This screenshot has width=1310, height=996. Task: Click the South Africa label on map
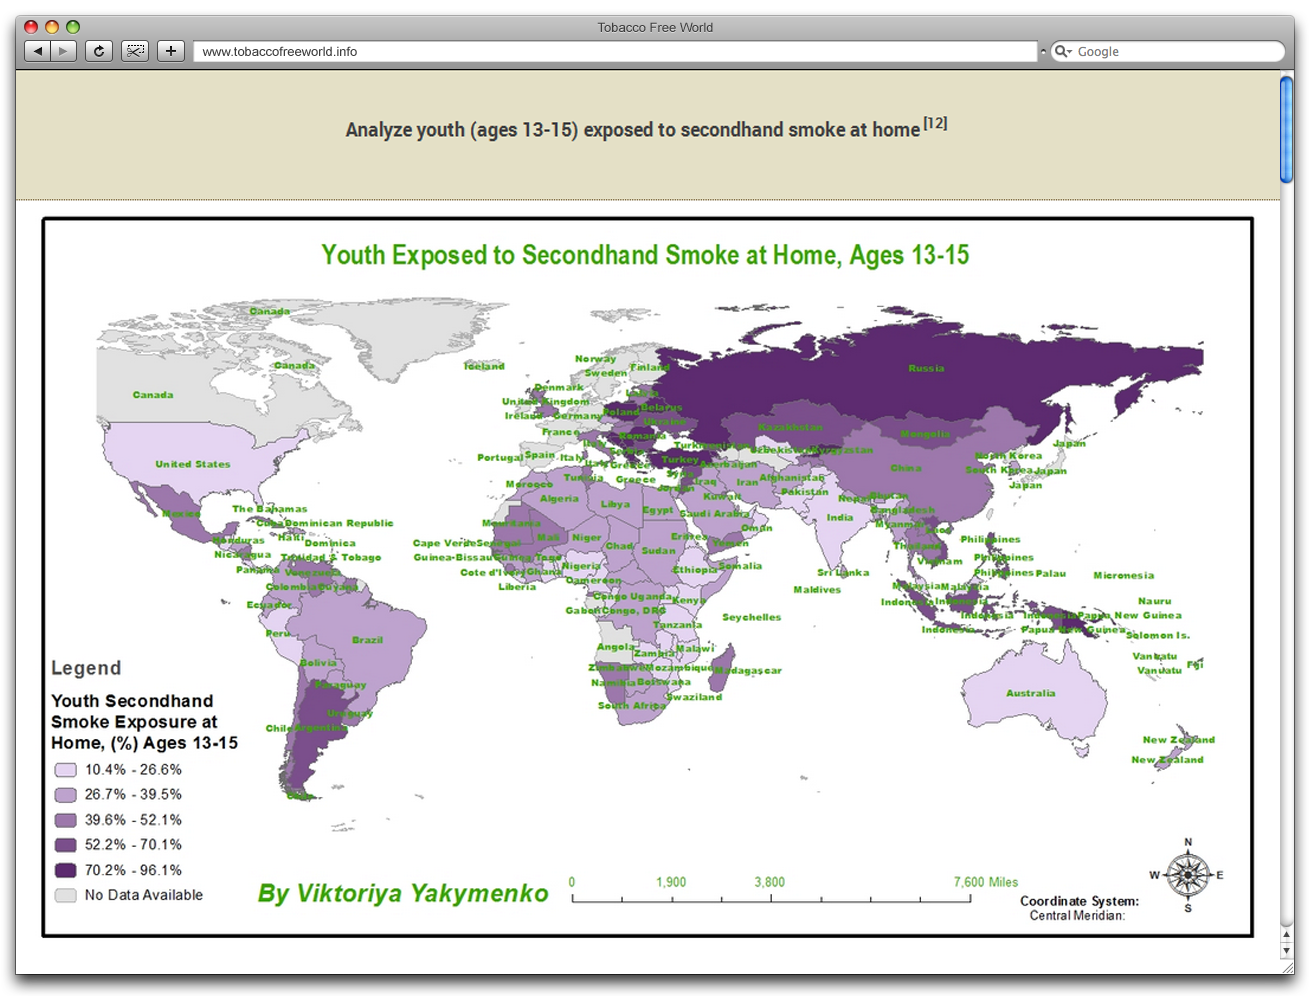632,705
